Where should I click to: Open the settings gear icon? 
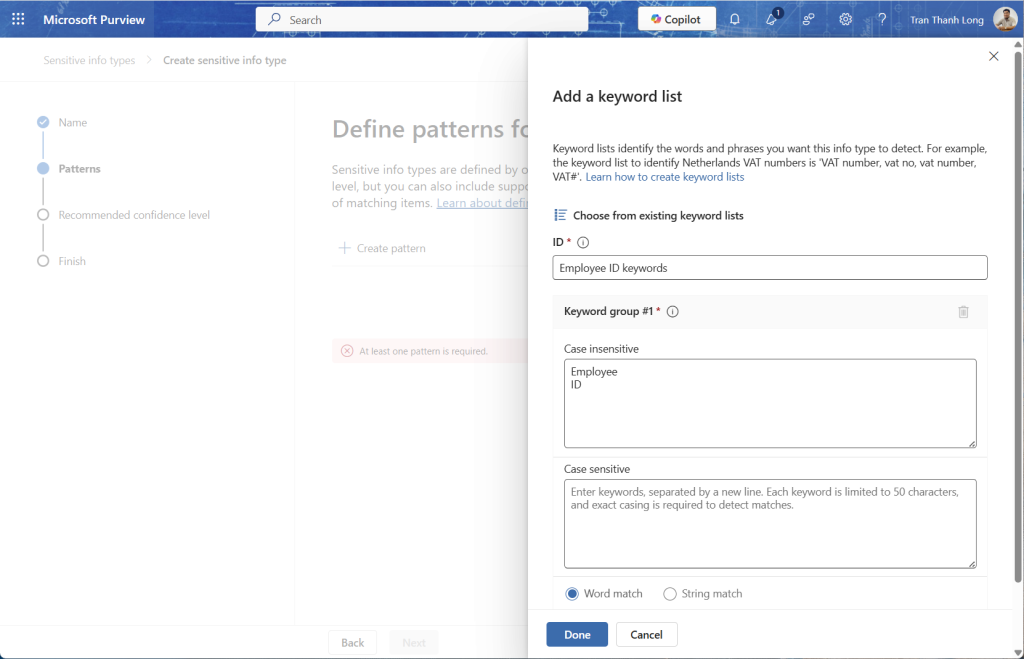coord(845,19)
